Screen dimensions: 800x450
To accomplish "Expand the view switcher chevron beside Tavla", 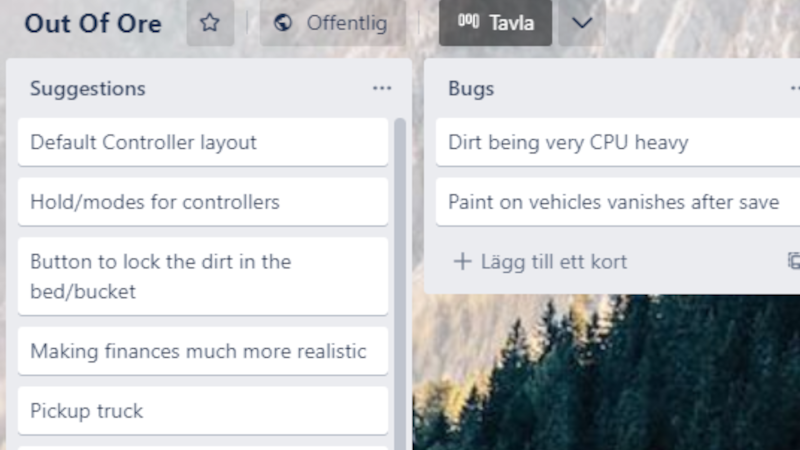I will point(582,23).
